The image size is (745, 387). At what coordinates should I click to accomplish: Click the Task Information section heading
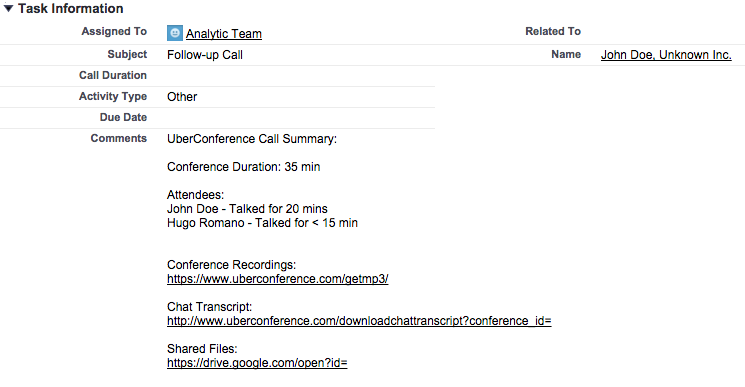71,9
